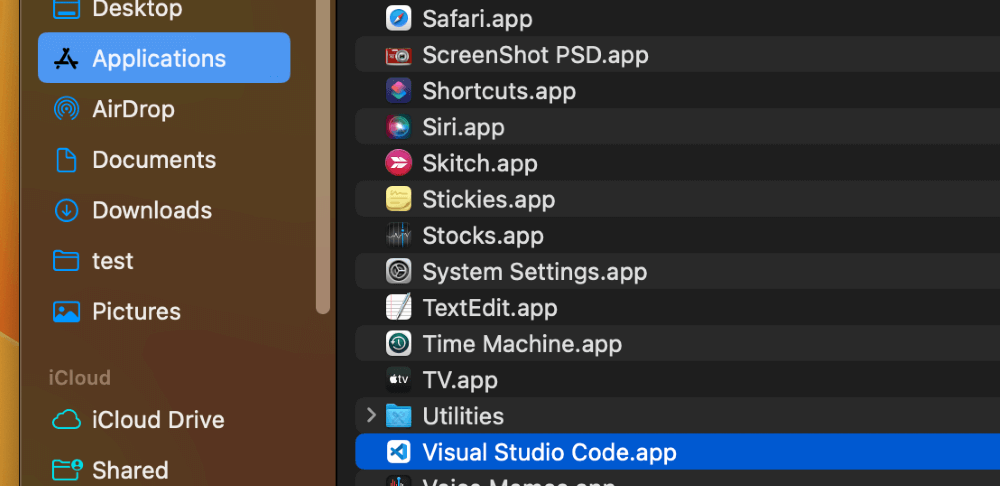
Task: Click the Utilities folder icon
Action: point(399,416)
